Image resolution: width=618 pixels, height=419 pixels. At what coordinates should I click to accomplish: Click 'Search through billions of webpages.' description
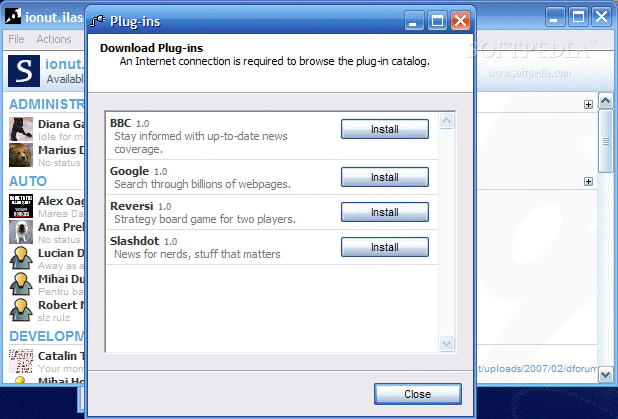tap(203, 184)
